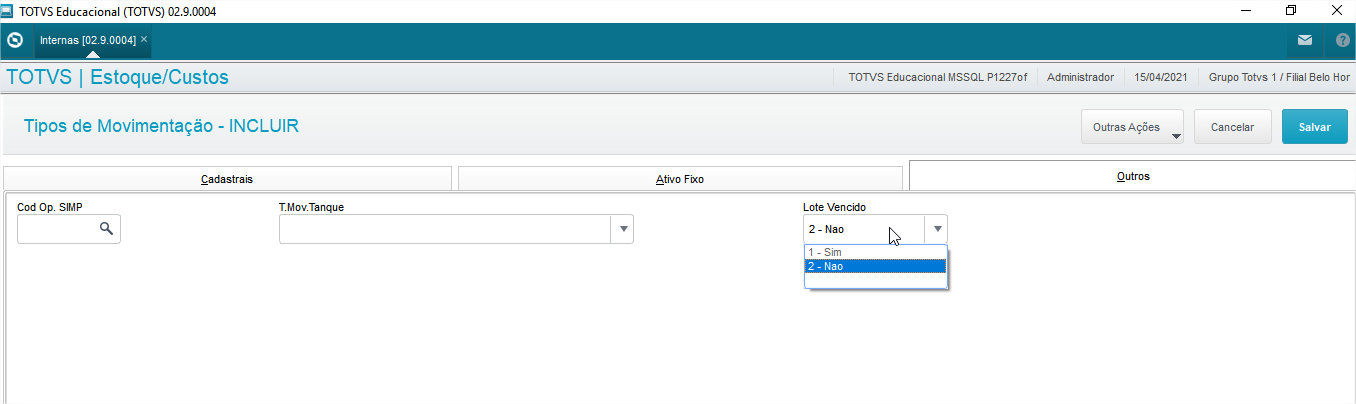Click the Lote Vencido selected value field
The width and height of the screenshot is (1356, 404).
[864, 229]
